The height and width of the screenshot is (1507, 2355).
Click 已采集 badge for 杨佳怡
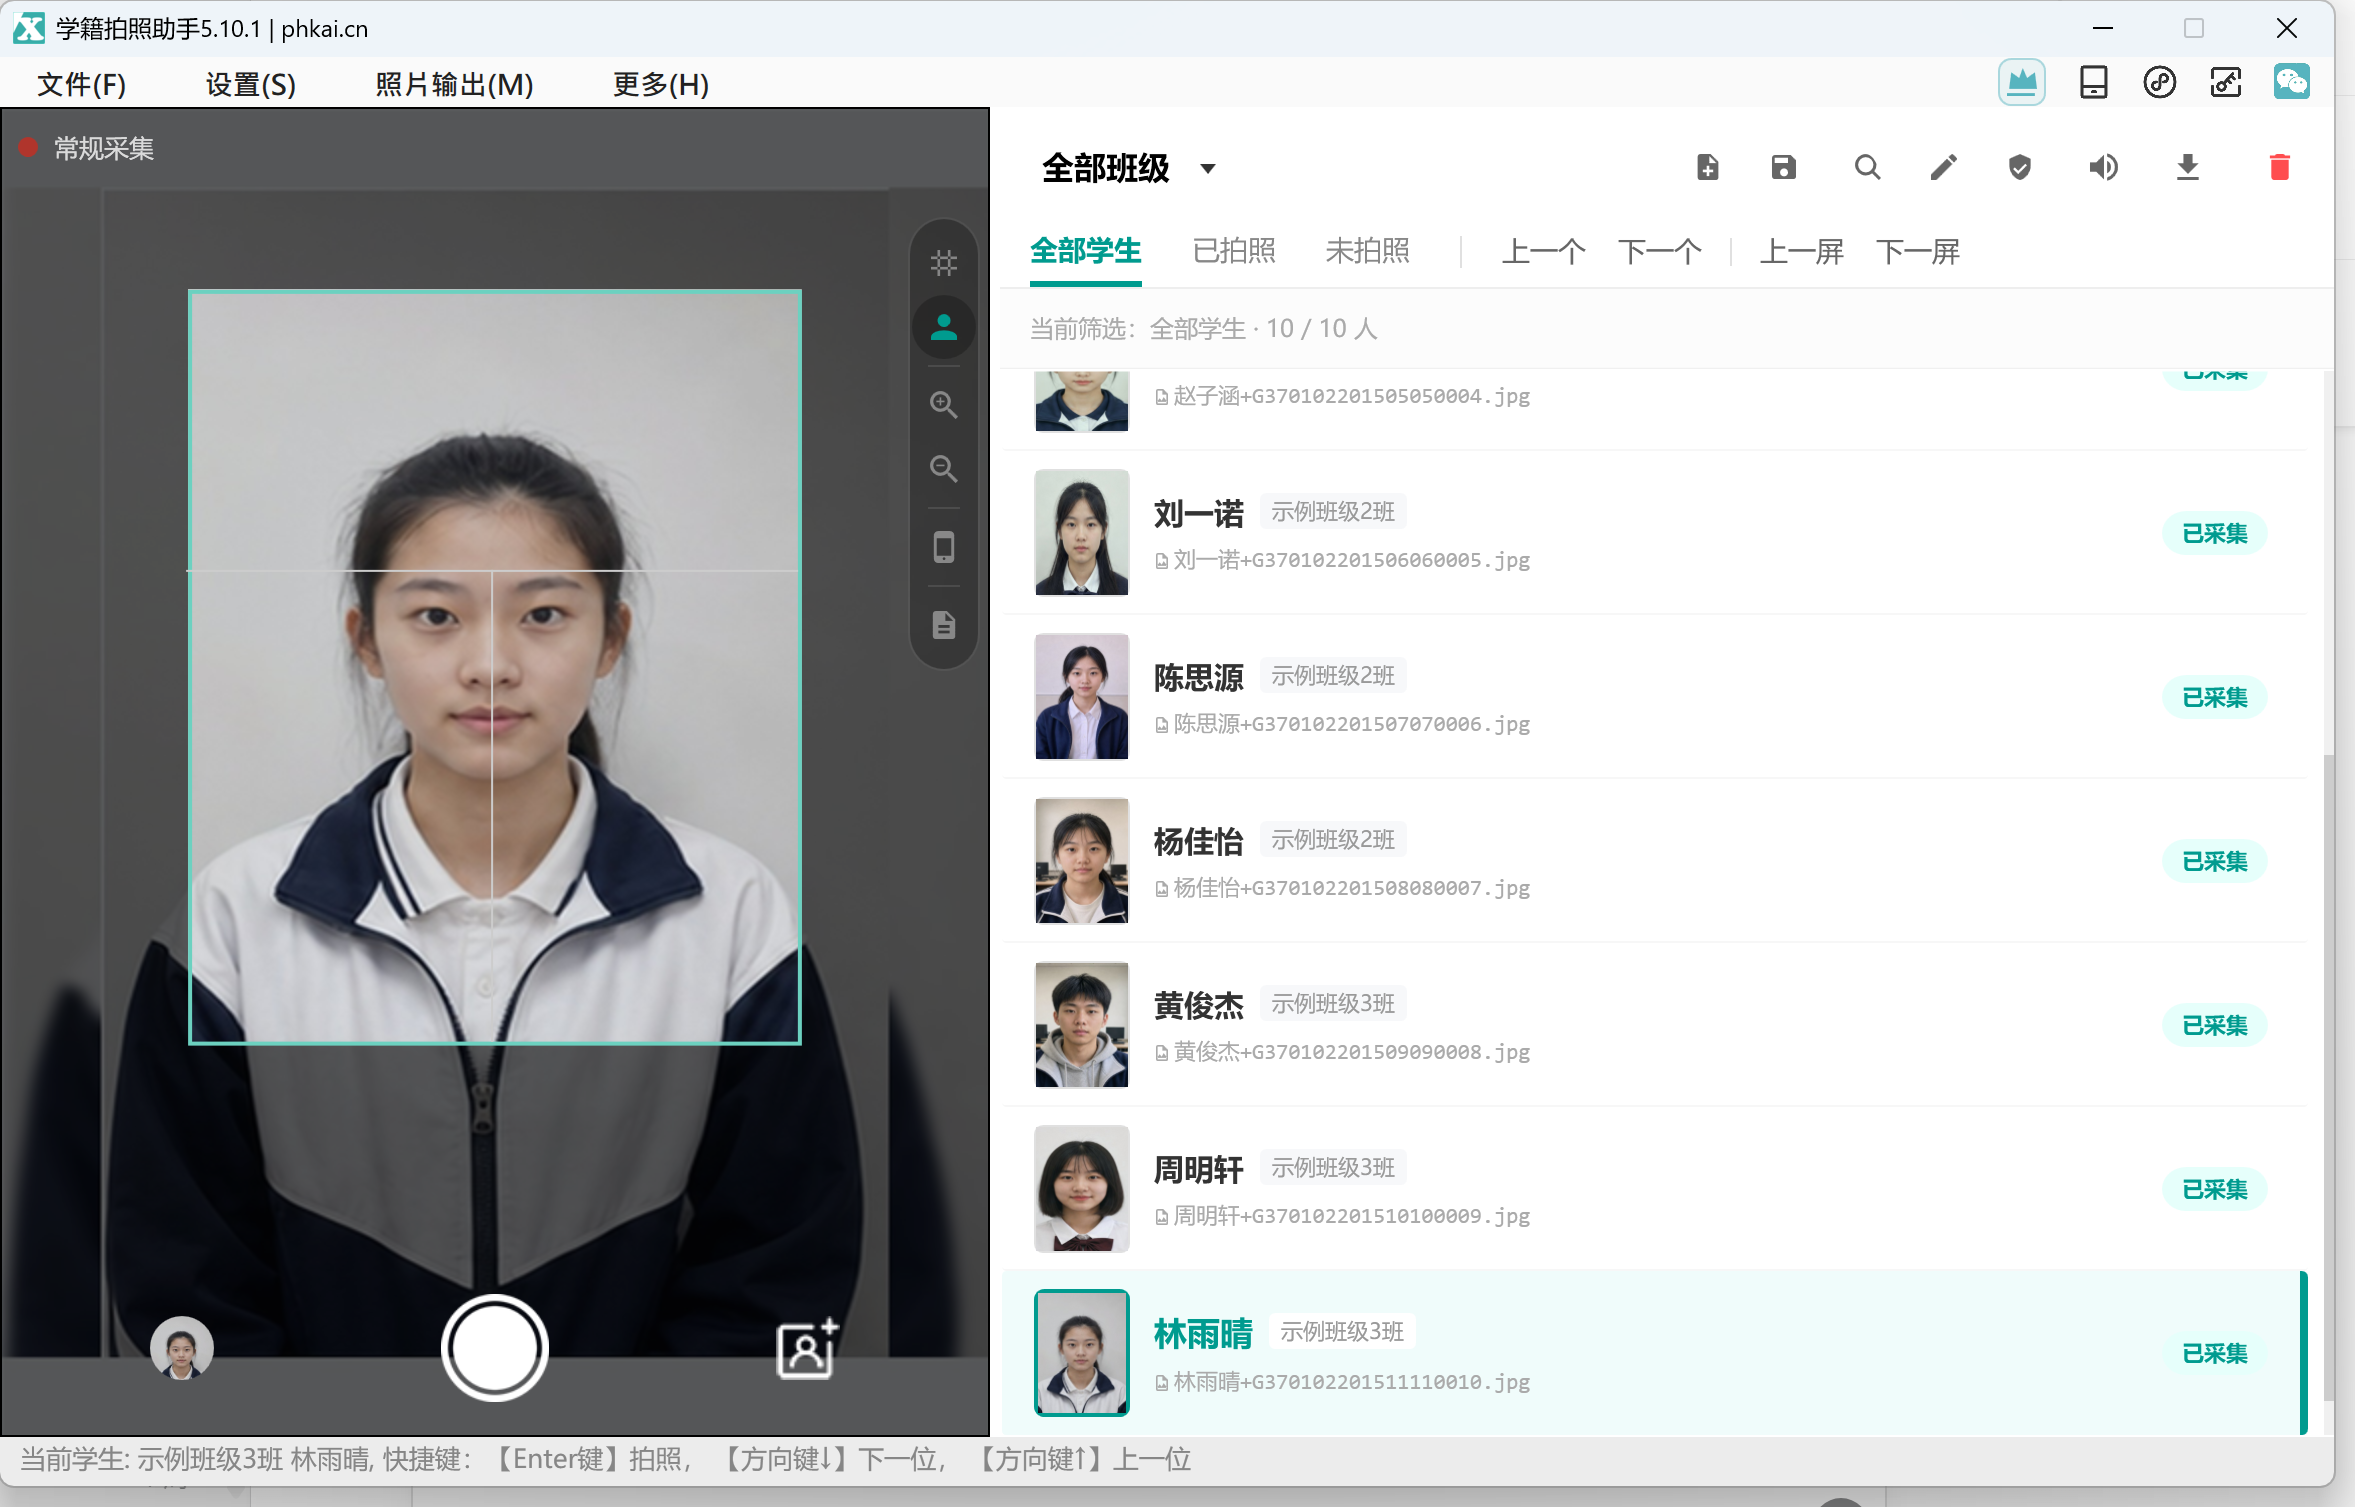[x=2214, y=862]
